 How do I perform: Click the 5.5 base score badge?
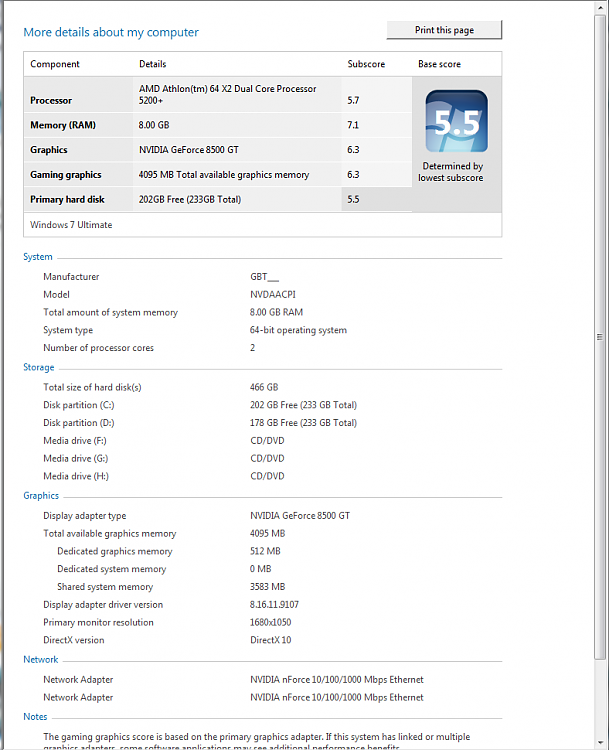coord(456,121)
